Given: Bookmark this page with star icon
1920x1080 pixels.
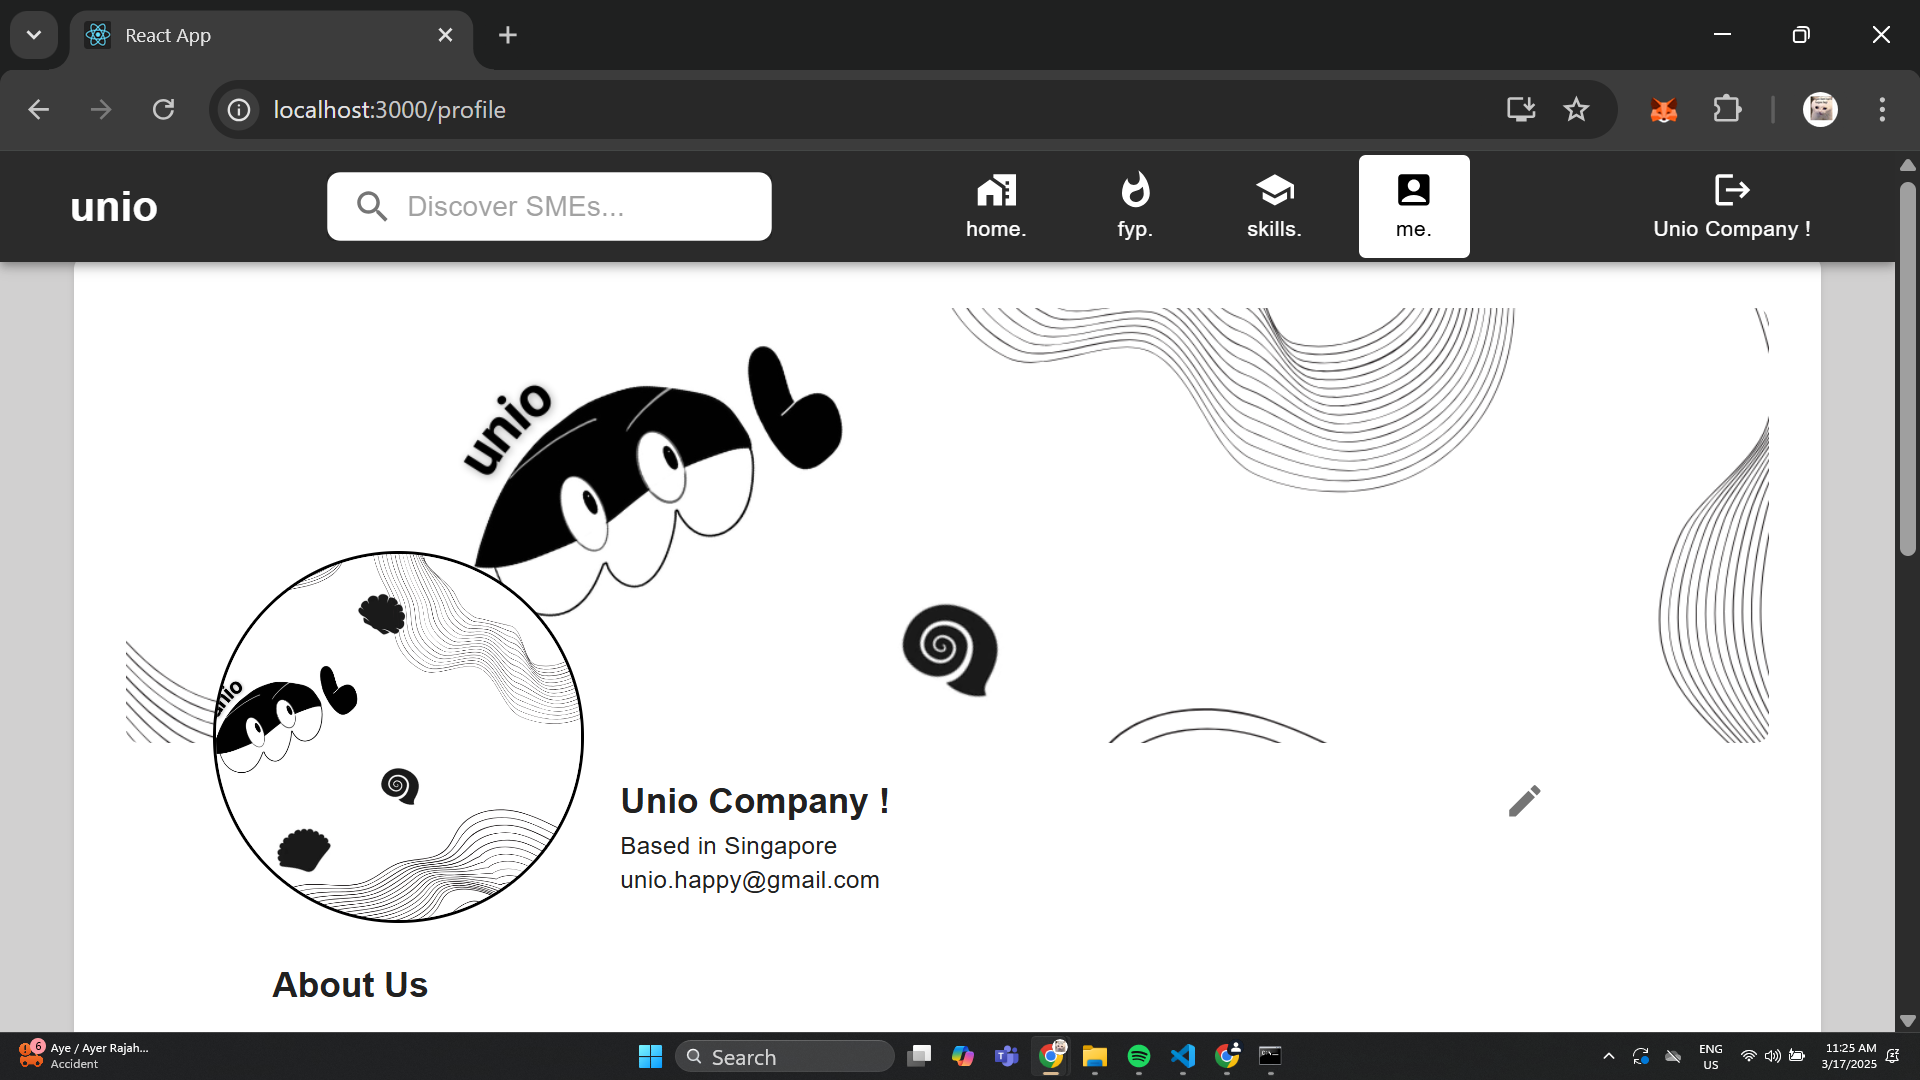Looking at the screenshot, I should tap(1576, 109).
